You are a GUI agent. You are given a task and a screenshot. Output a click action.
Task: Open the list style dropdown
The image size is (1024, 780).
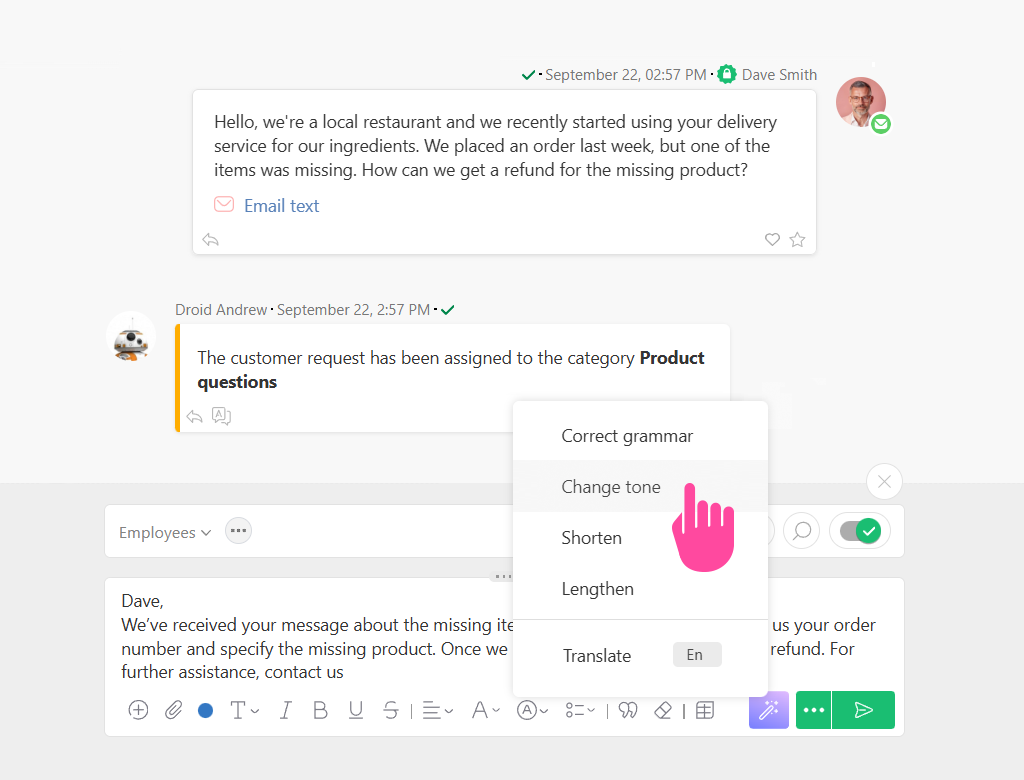[581, 710]
